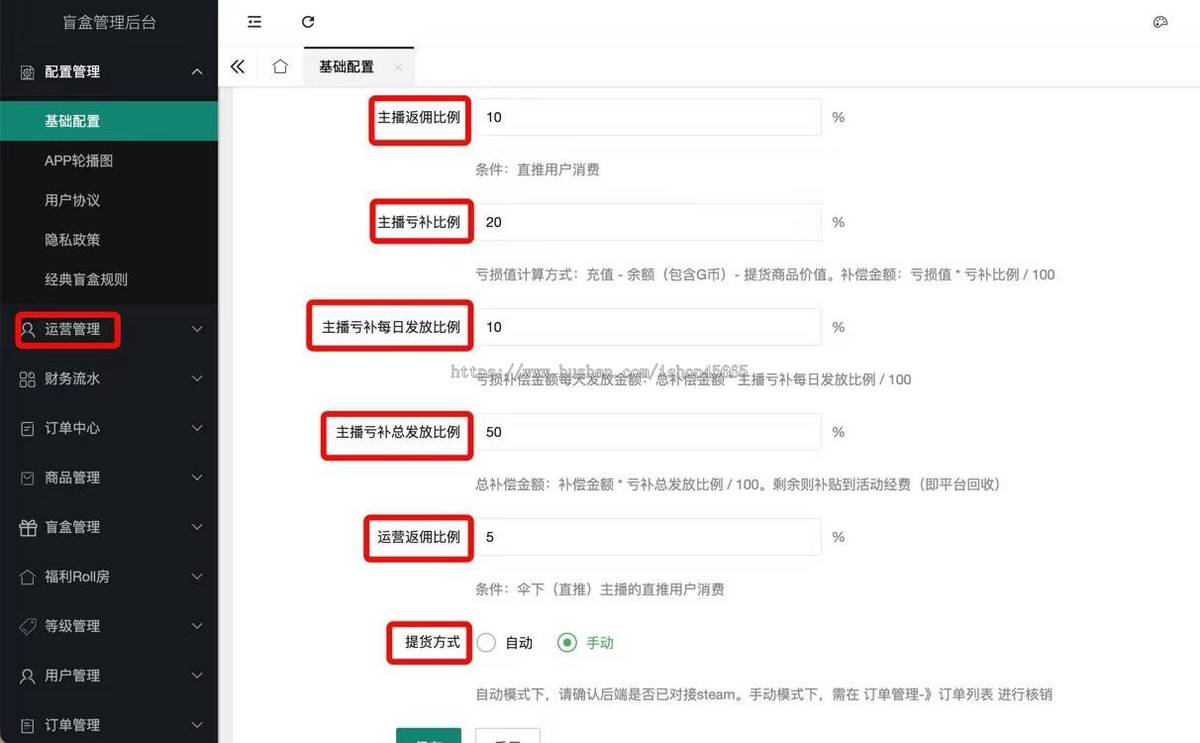Image resolution: width=1200 pixels, height=743 pixels.
Task: Click the green save button
Action: pos(429,736)
